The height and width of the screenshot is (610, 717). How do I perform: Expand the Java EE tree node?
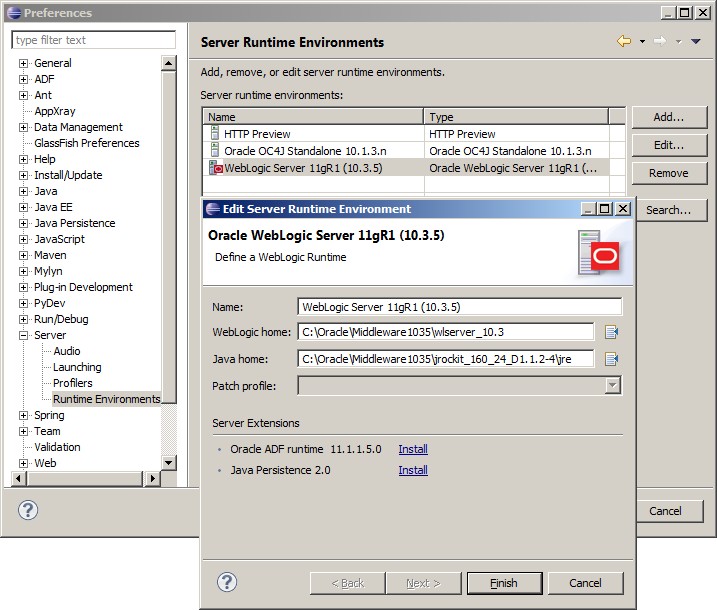(24, 207)
